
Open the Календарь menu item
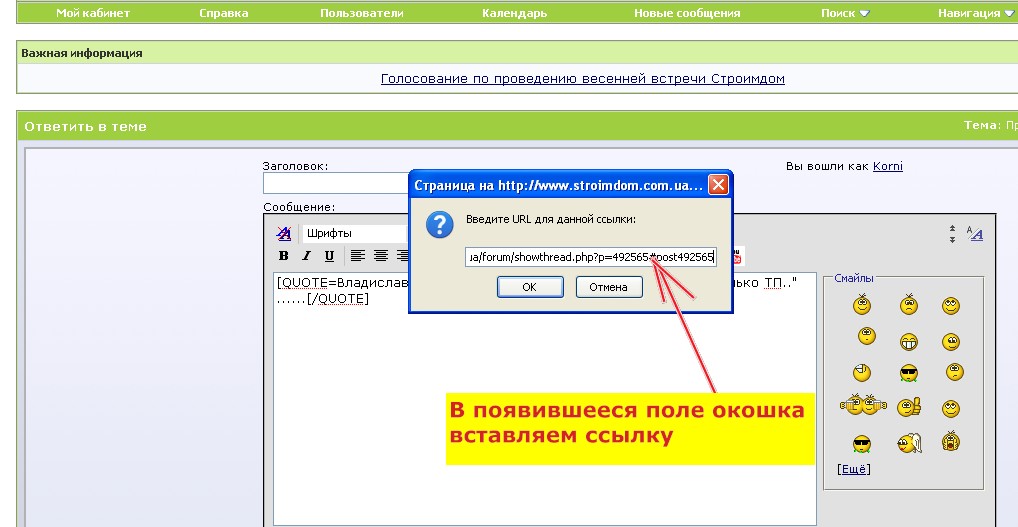click(514, 13)
